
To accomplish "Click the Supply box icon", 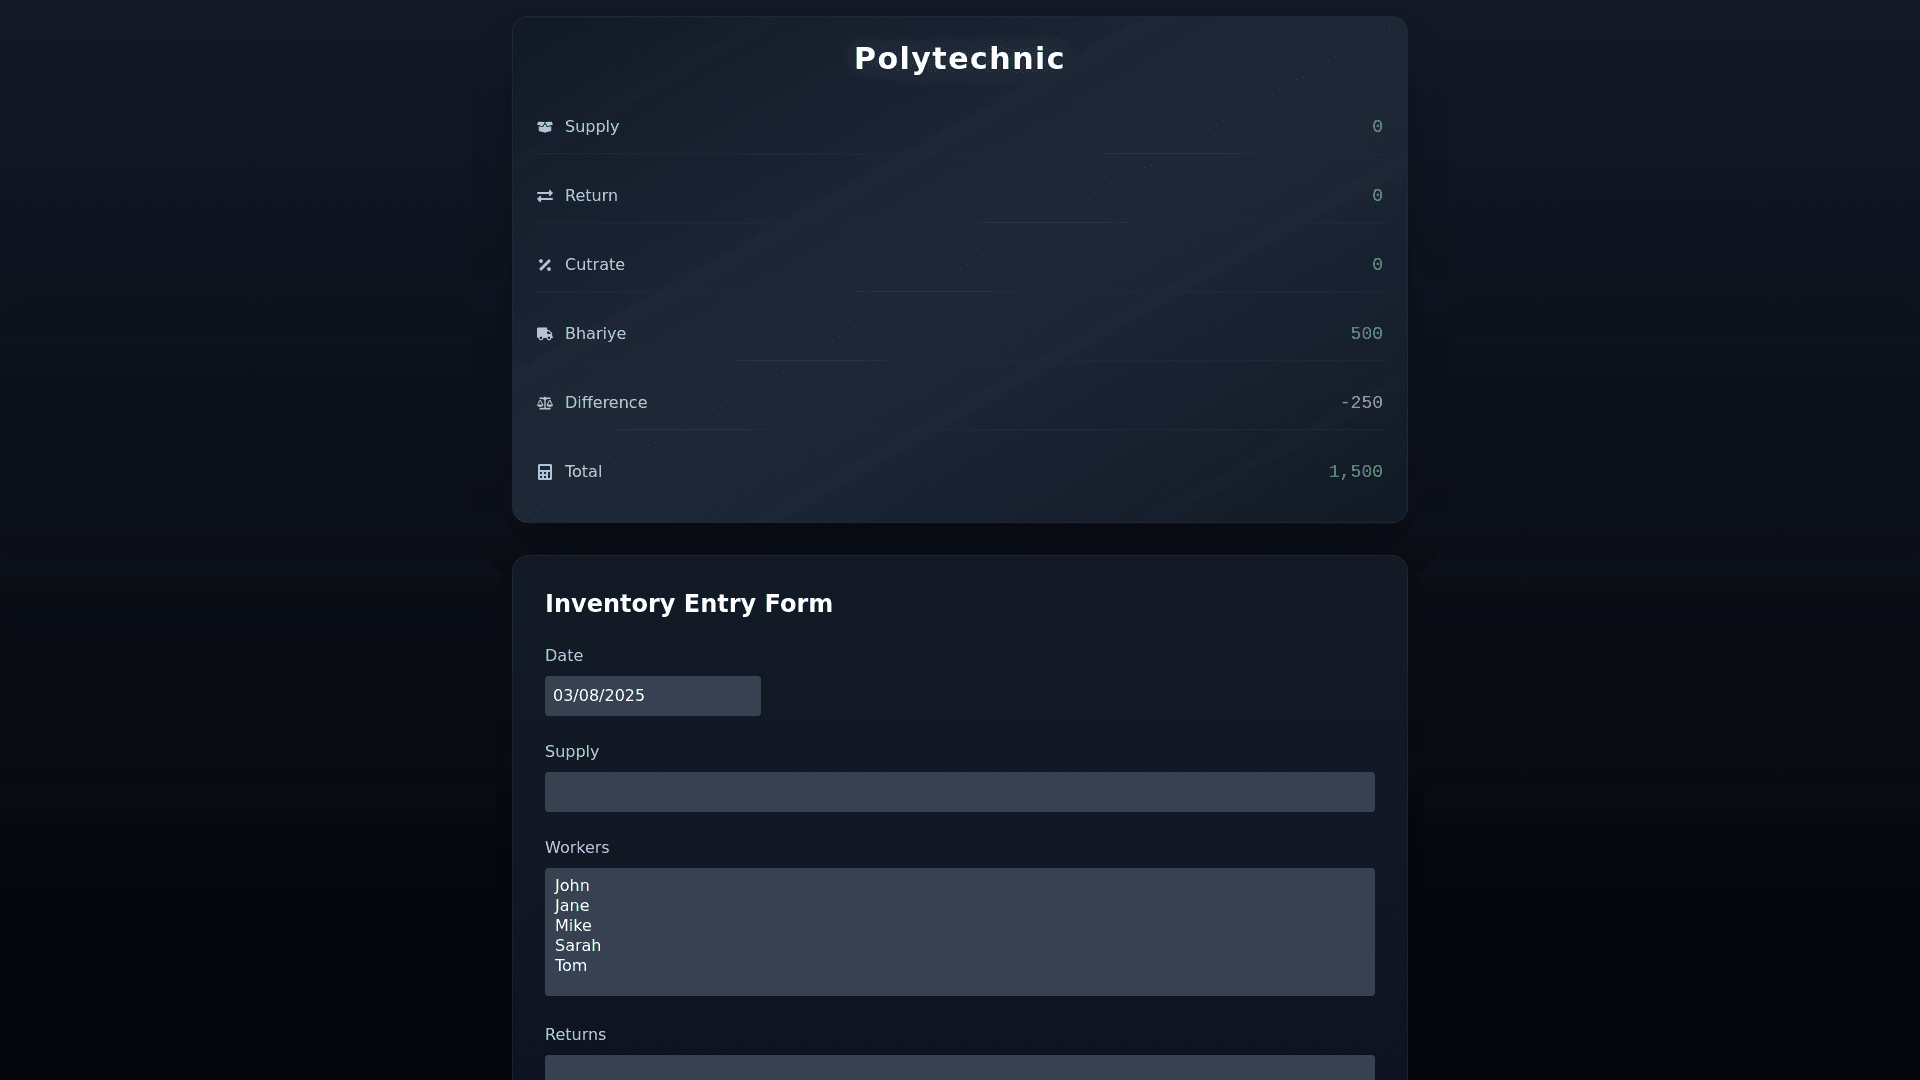I will (x=545, y=127).
